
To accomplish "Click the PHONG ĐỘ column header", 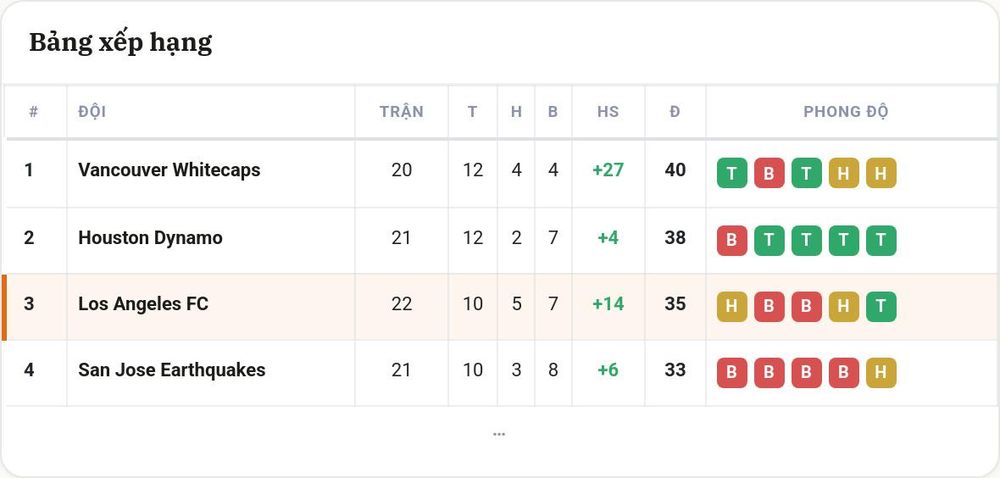I will coord(846,112).
